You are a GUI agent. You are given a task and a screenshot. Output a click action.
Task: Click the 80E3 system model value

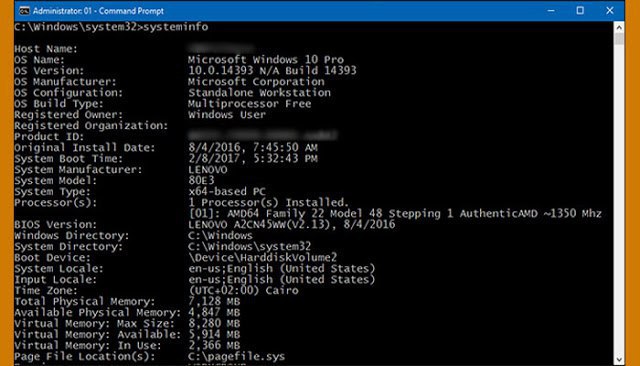[x=201, y=181]
